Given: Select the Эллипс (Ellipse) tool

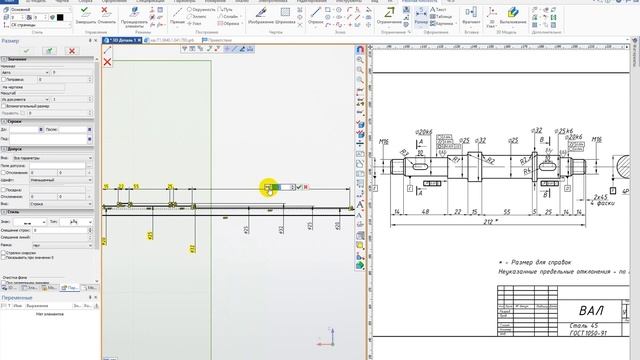Looking at the screenshot, I should click(x=197, y=17).
